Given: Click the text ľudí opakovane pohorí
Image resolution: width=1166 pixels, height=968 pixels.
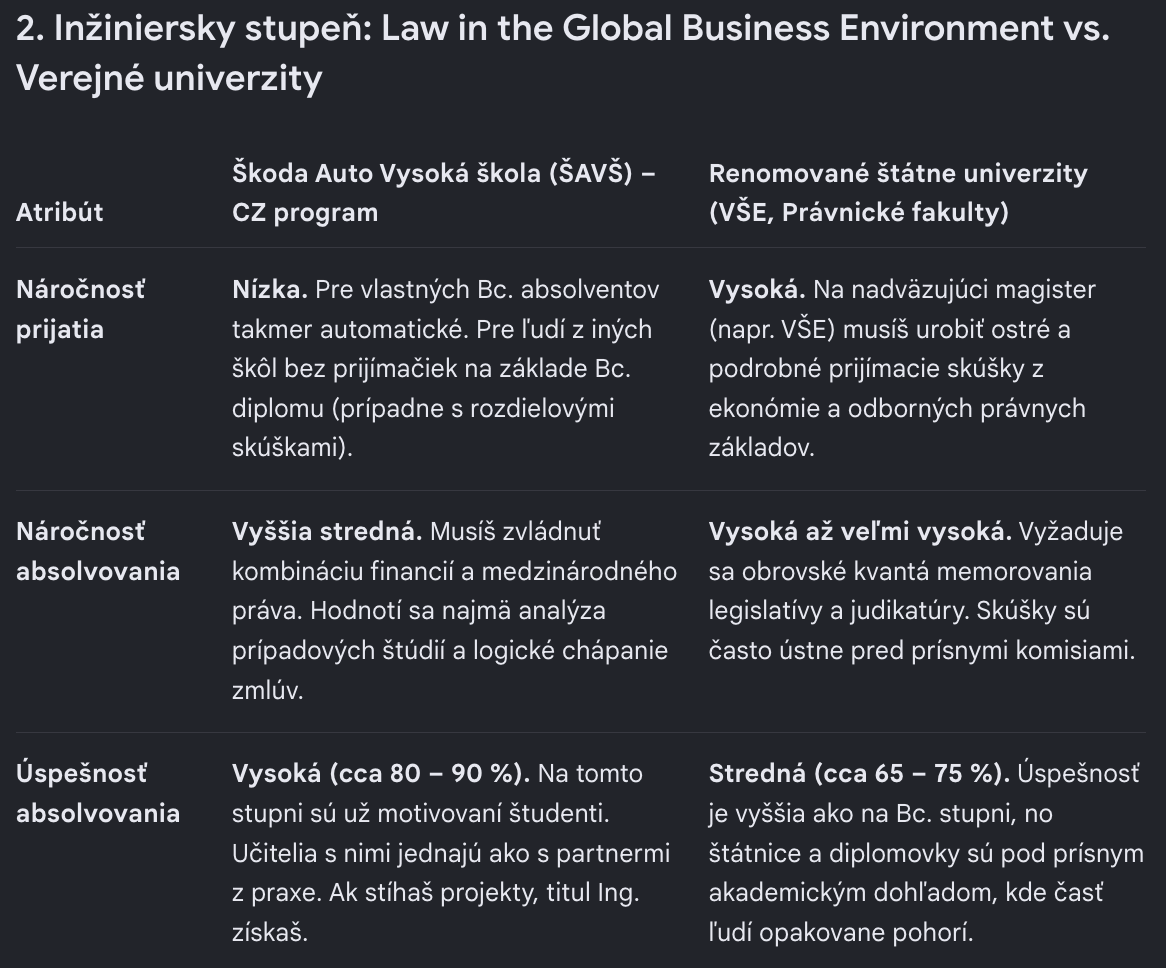Looking at the screenshot, I should point(840,932).
